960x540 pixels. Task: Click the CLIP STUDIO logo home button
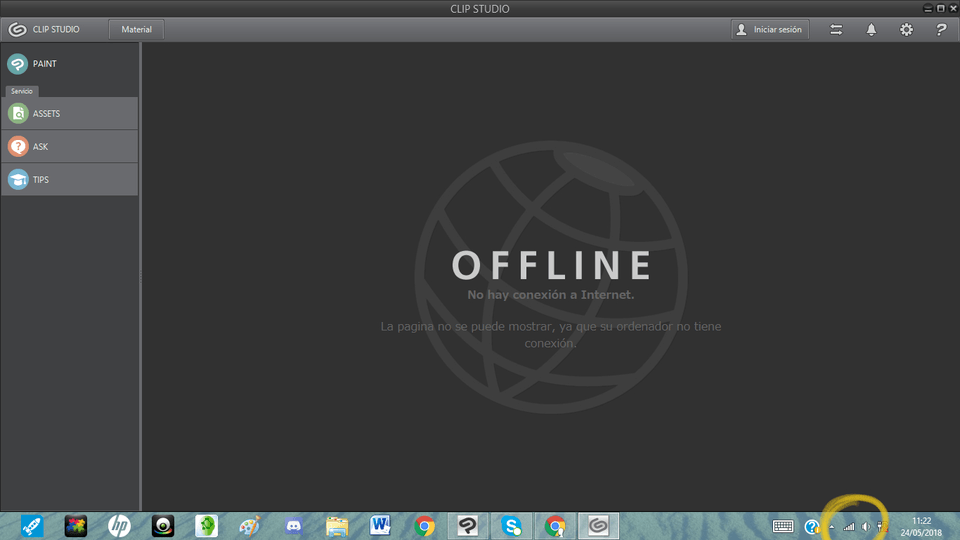(44, 29)
